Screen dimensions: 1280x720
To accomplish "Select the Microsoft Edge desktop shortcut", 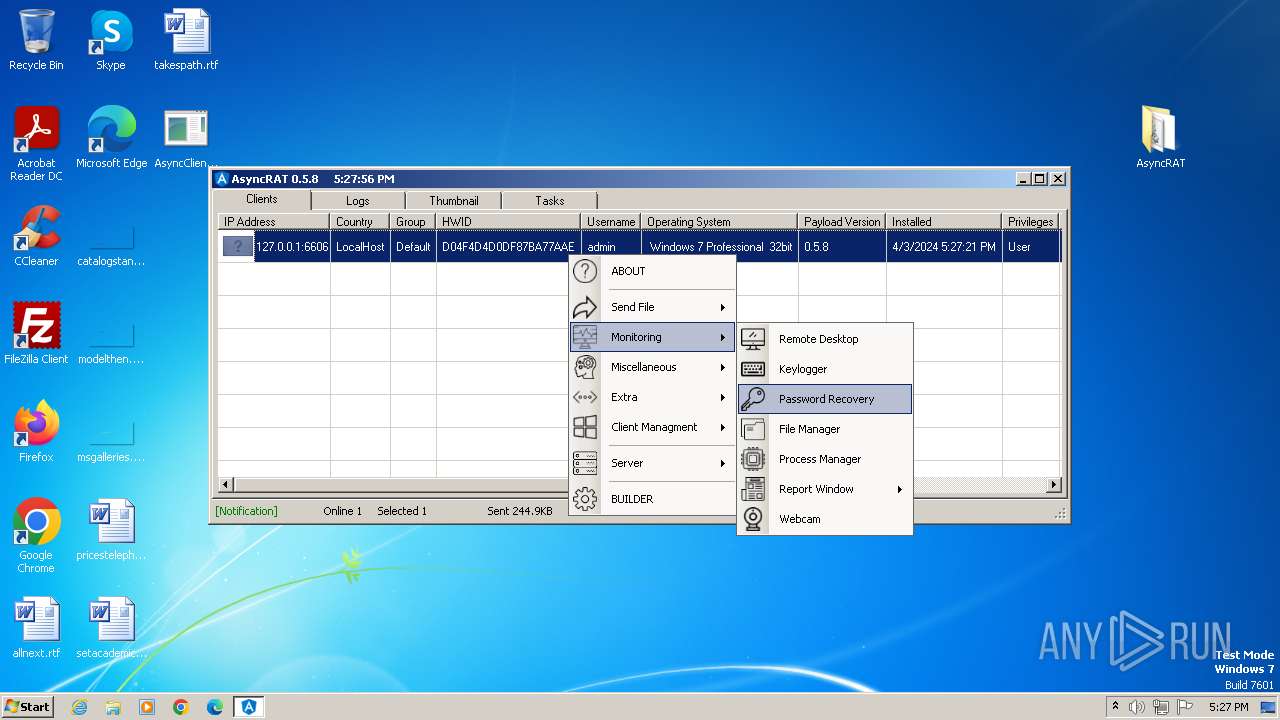I will pos(111,137).
